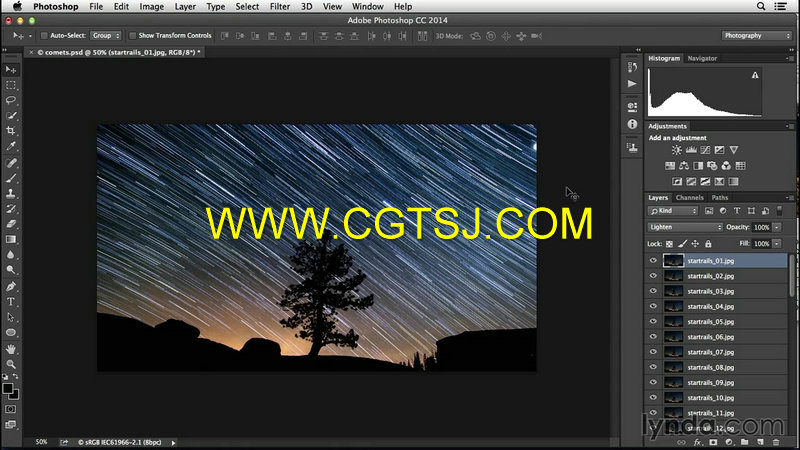Select the Zoom tool
The height and width of the screenshot is (450, 800).
(x=11, y=364)
